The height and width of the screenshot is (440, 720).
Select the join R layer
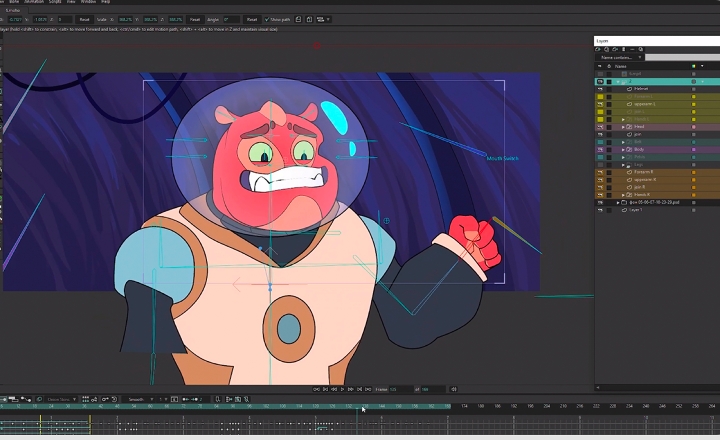640,187
